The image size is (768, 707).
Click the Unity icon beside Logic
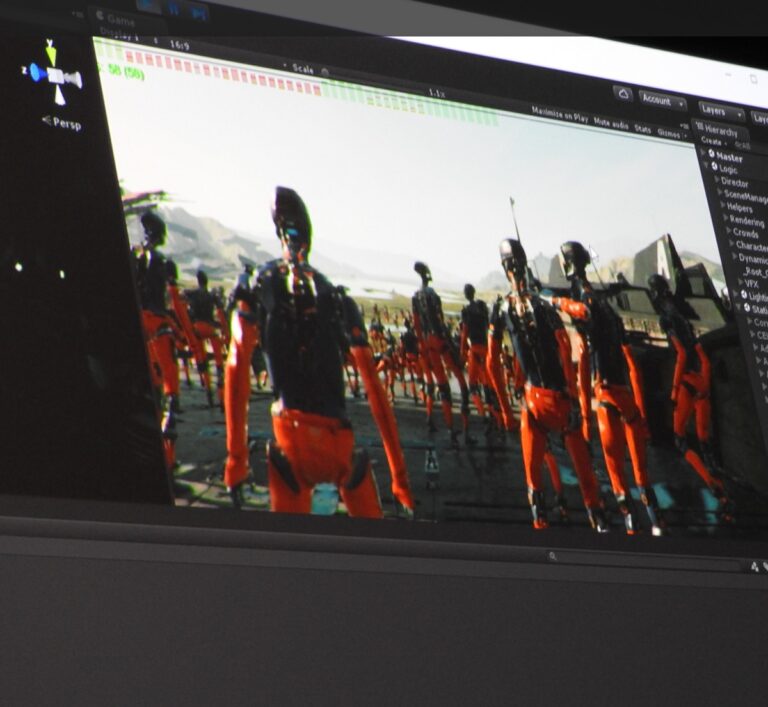point(715,167)
